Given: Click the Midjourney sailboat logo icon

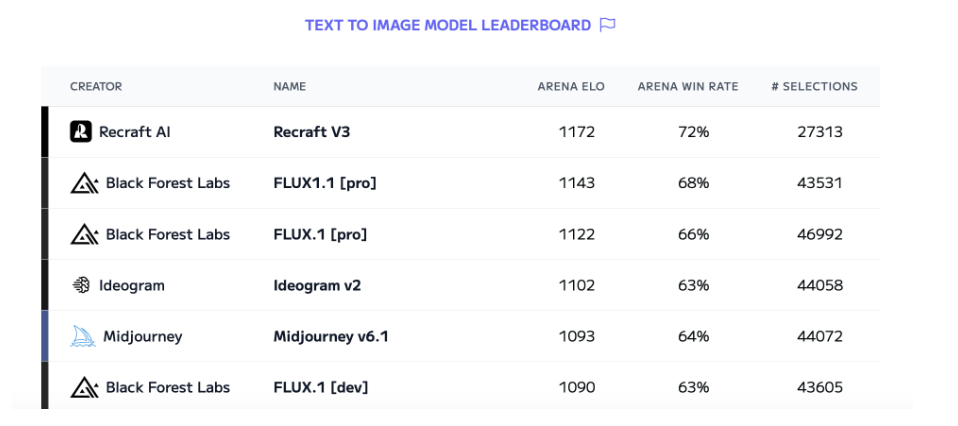Looking at the screenshot, I should pyautogui.click(x=82, y=336).
